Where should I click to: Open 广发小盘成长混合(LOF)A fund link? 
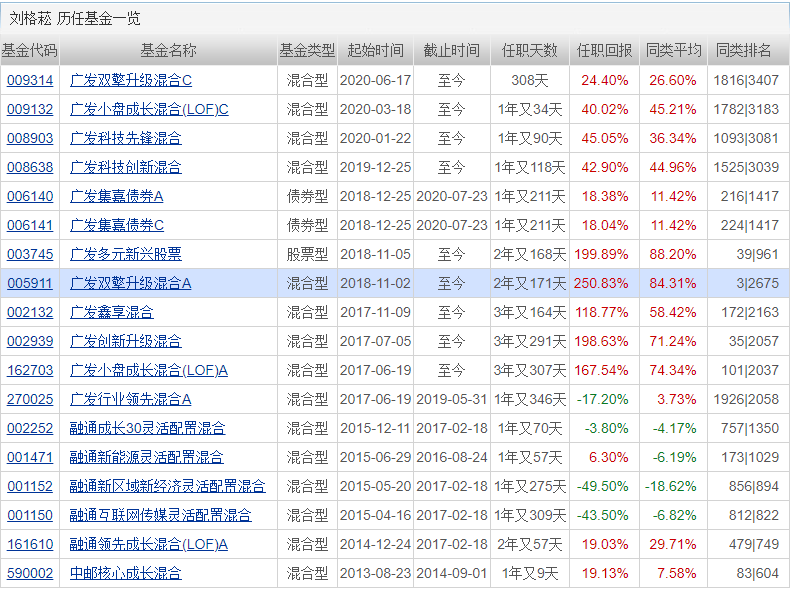click(x=149, y=371)
